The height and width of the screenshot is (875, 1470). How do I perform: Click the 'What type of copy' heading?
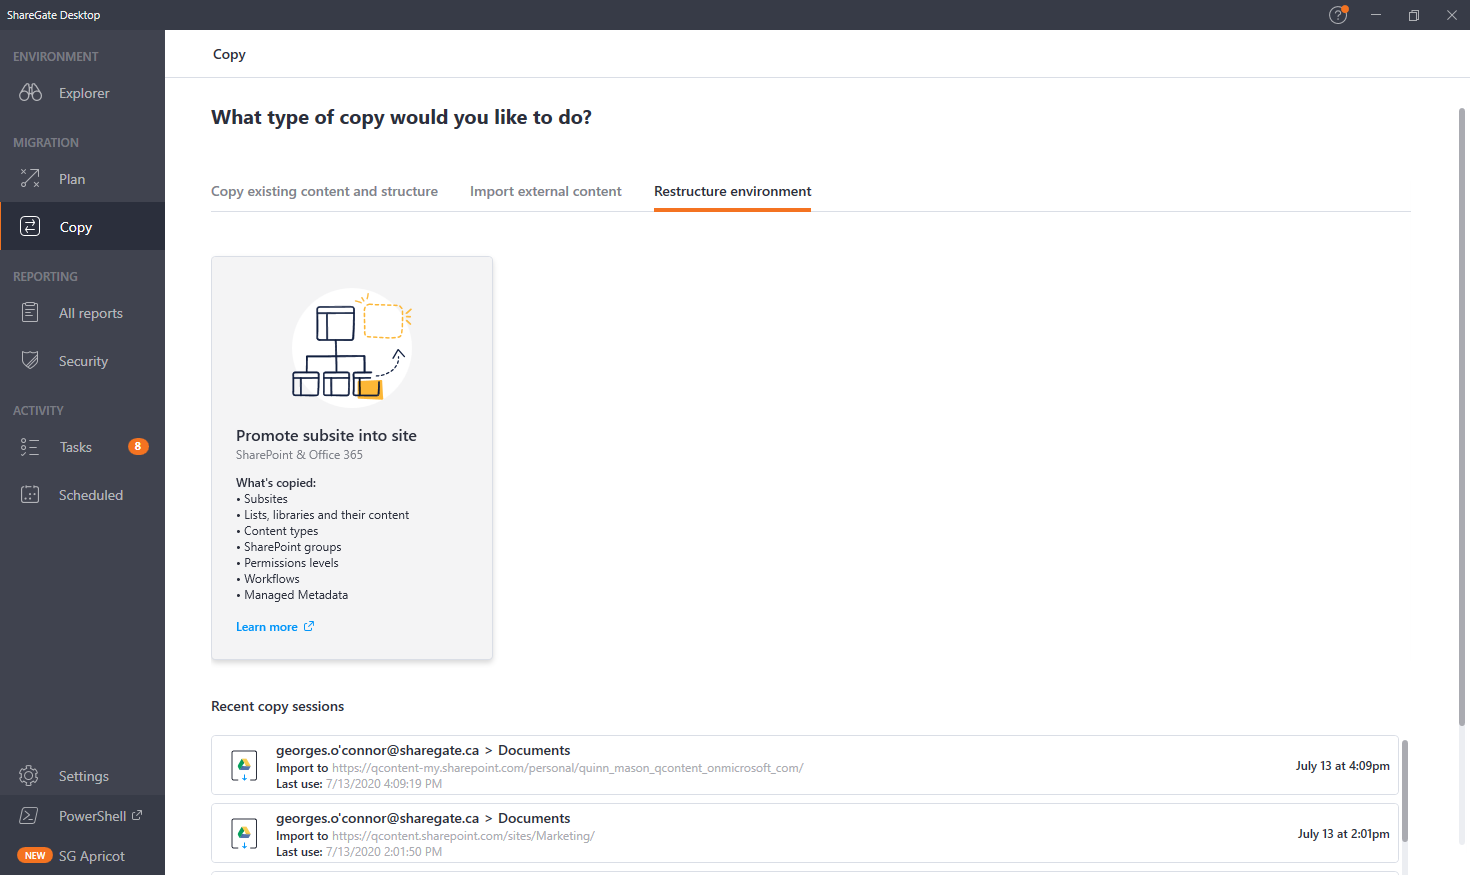coord(401,117)
